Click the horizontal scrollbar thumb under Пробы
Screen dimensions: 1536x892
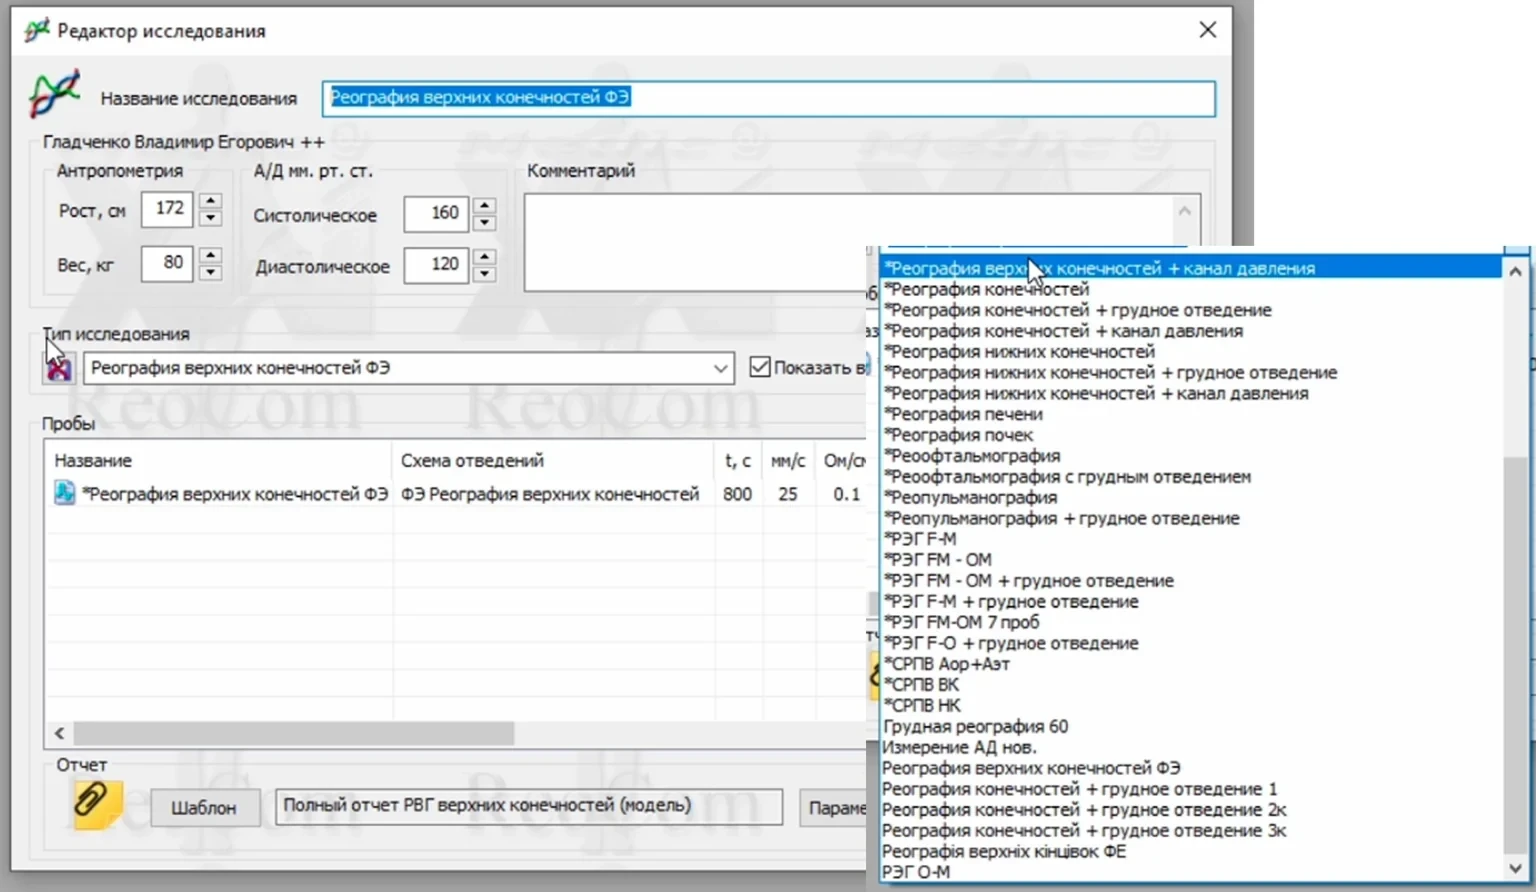pos(294,733)
